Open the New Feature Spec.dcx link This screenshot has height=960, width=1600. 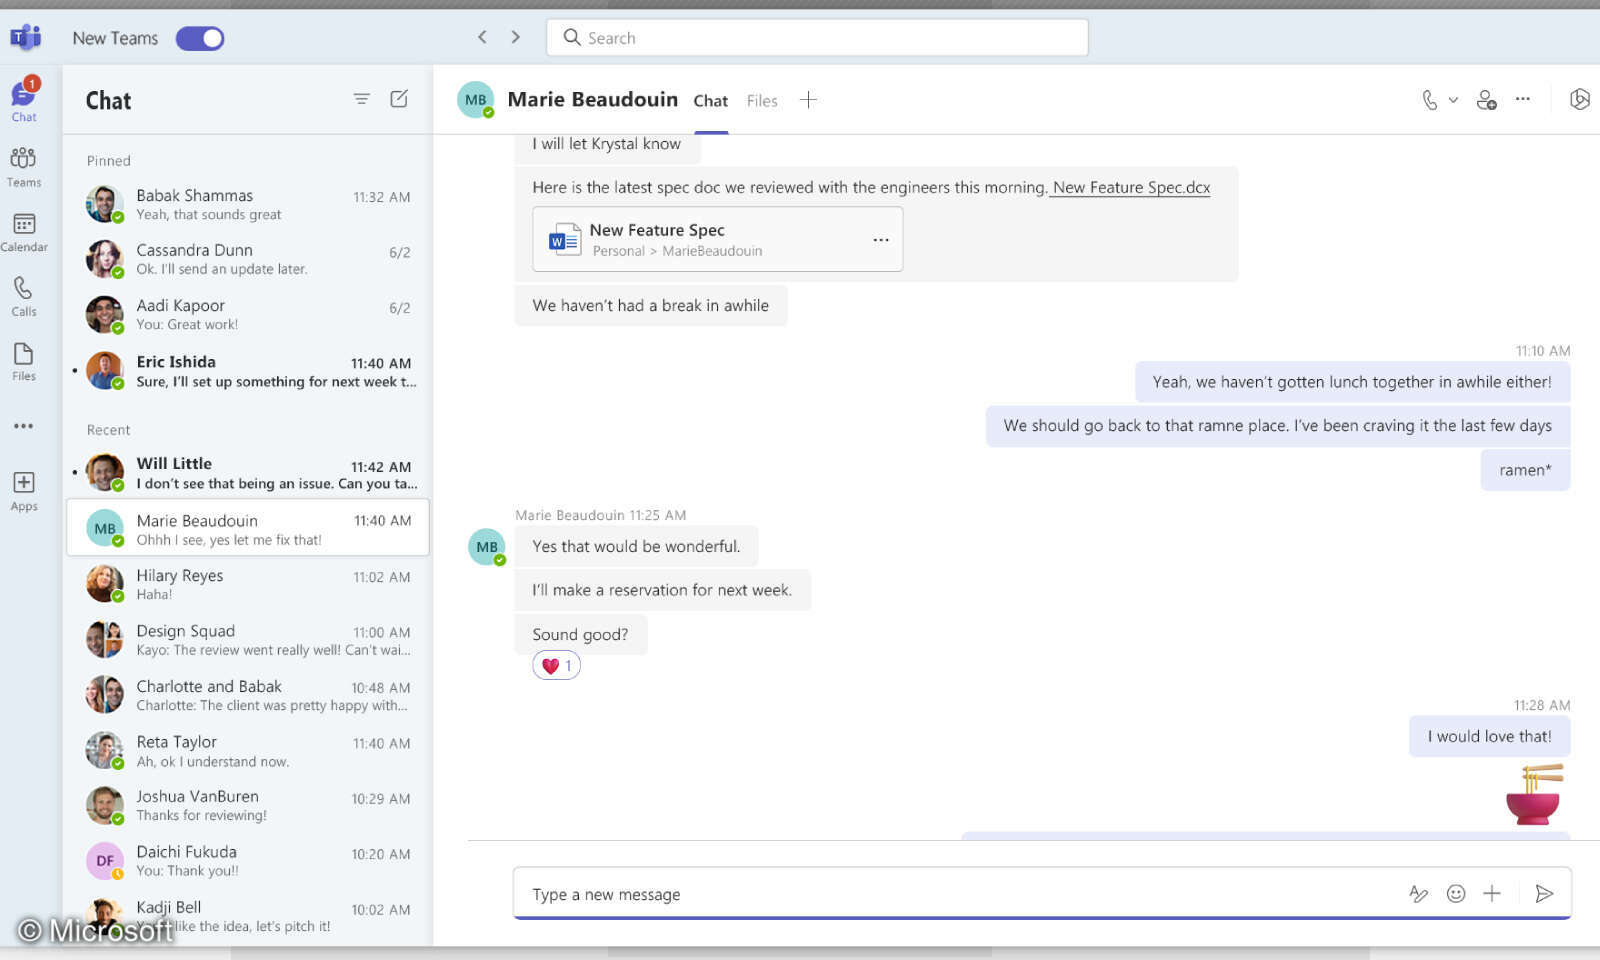(1129, 187)
